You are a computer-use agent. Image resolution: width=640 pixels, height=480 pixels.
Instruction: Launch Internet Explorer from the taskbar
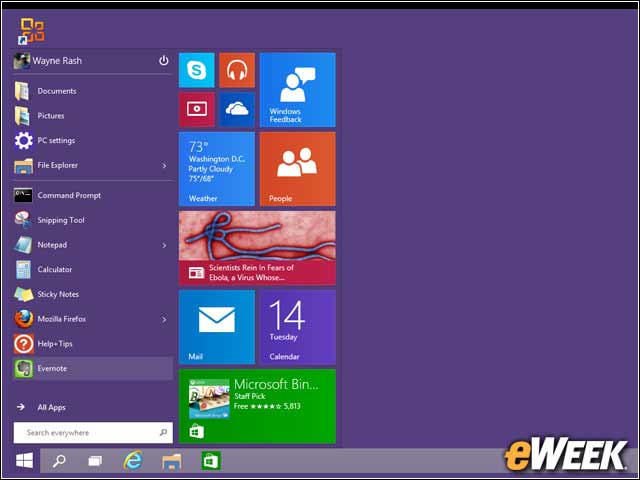click(x=133, y=460)
